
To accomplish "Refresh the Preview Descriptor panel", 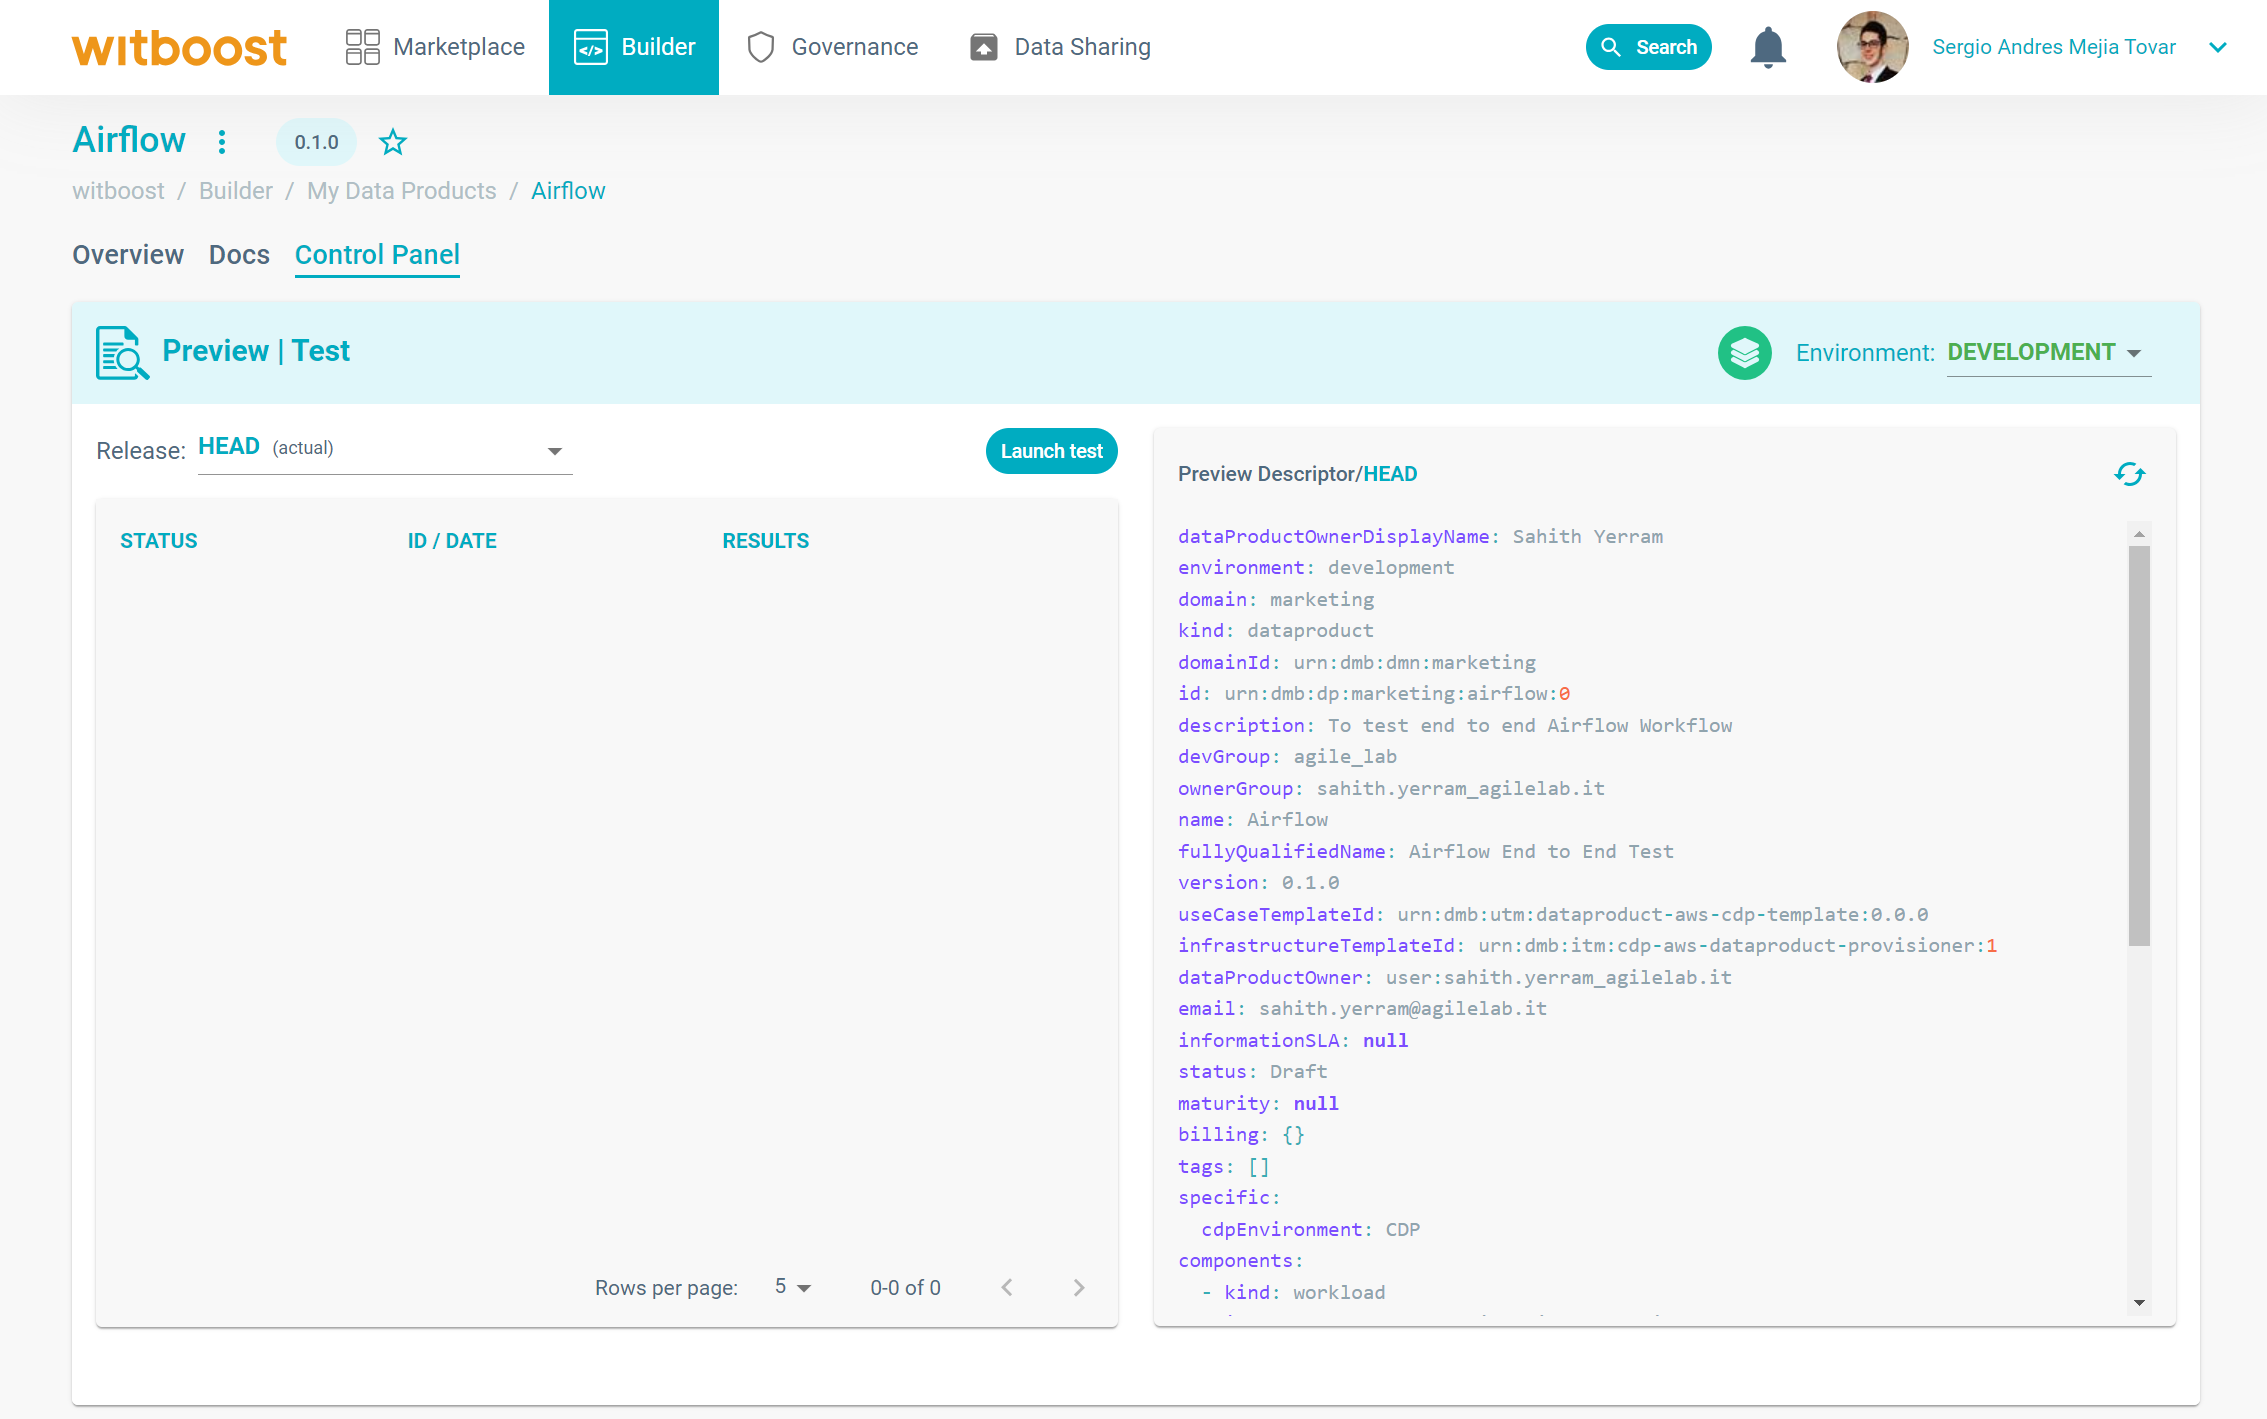I will (2129, 474).
